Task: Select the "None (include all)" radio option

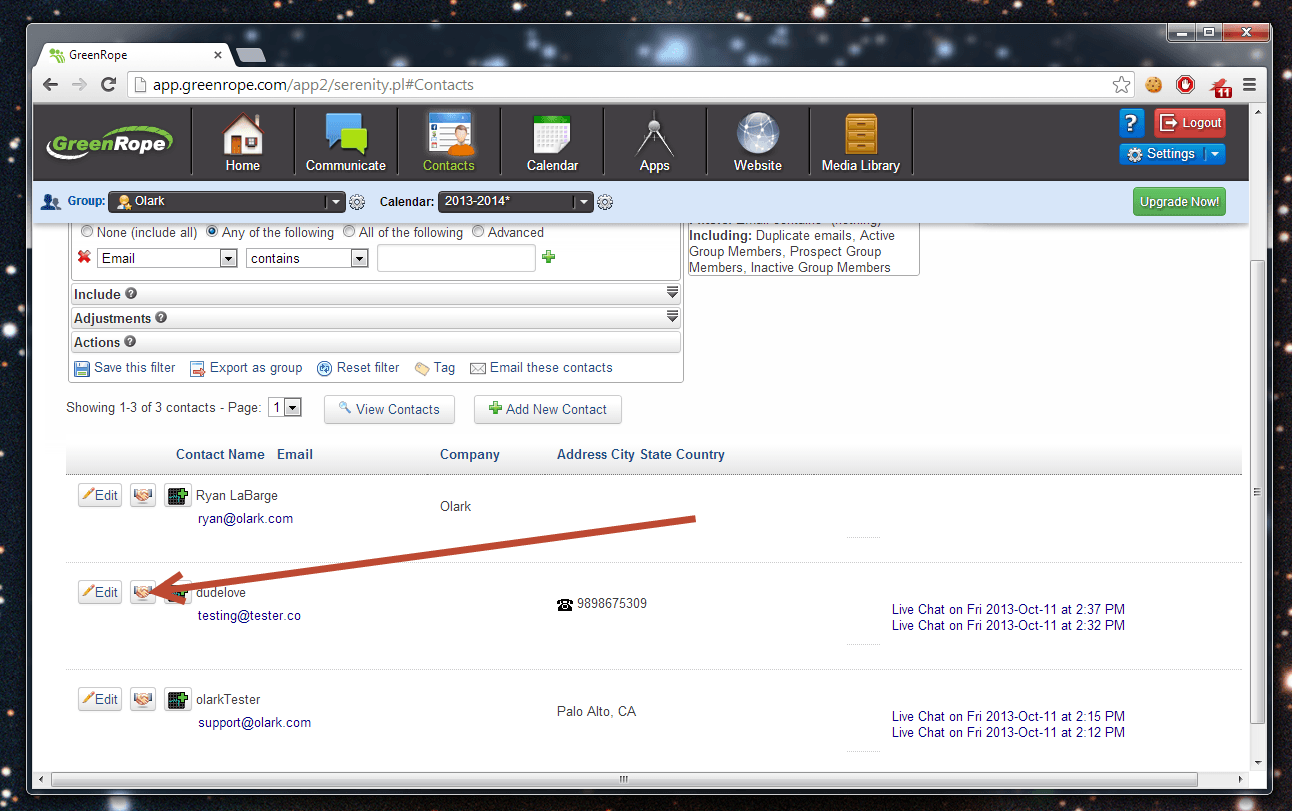Action: pos(88,232)
